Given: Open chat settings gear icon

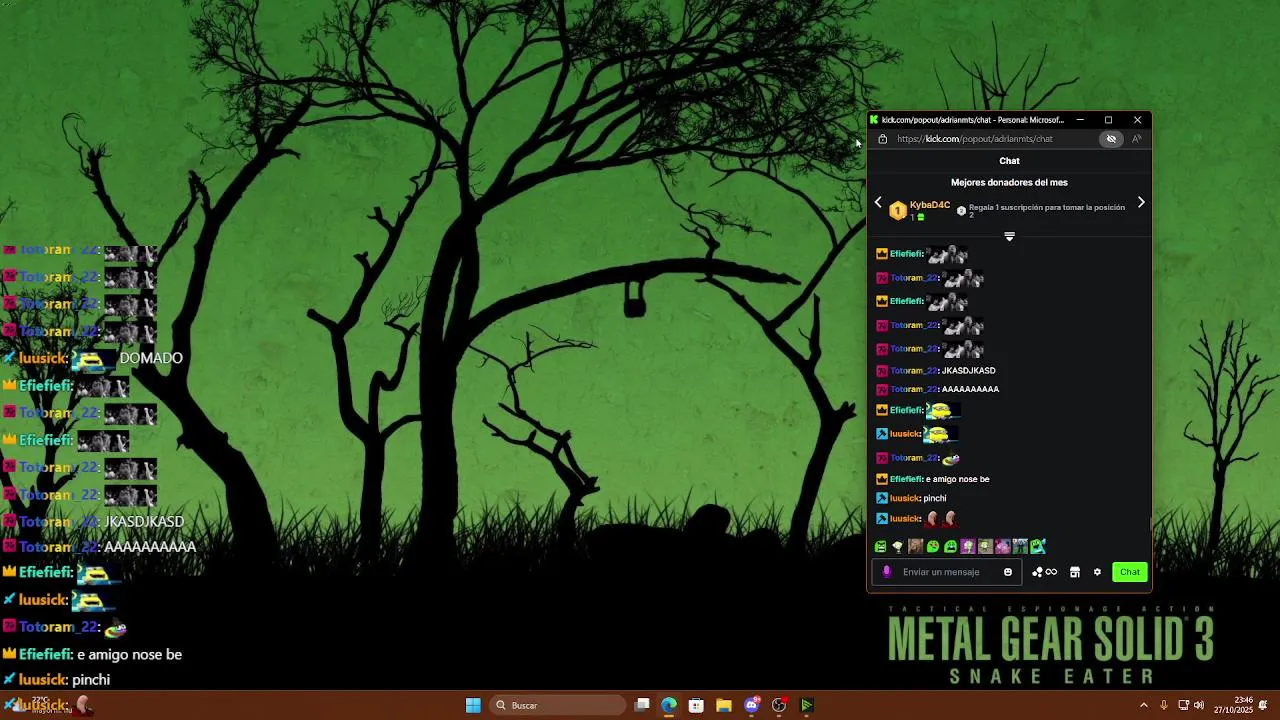Looking at the screenshot, I should 1097,572.
